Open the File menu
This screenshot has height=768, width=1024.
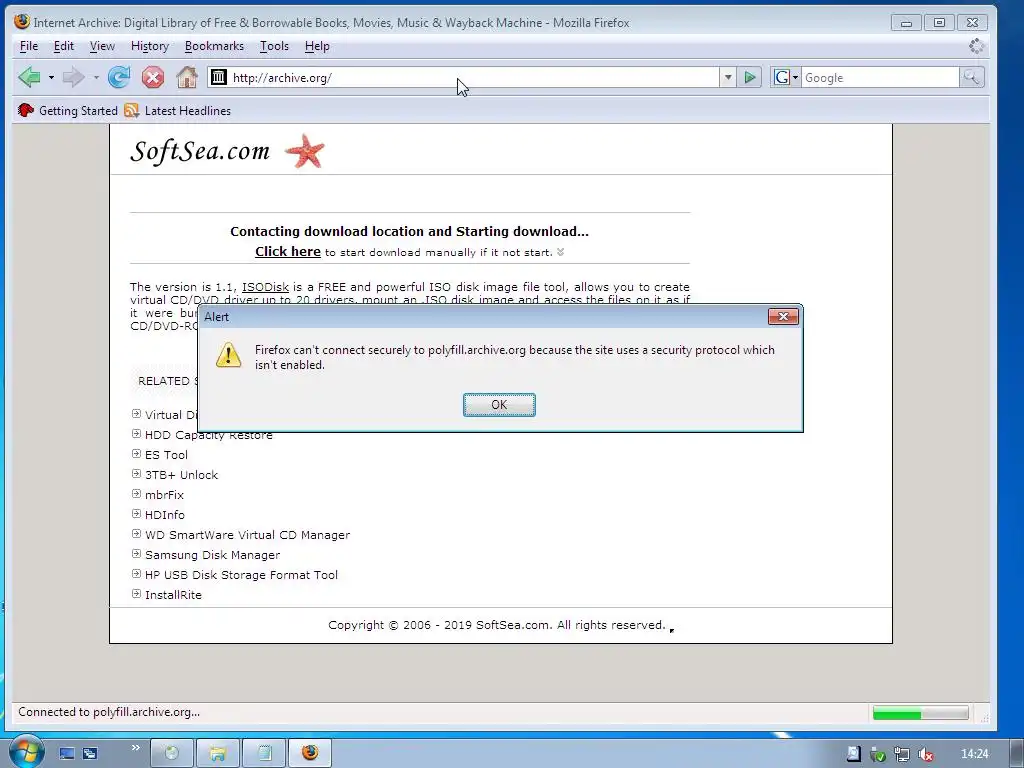click(x=29, y=46)
